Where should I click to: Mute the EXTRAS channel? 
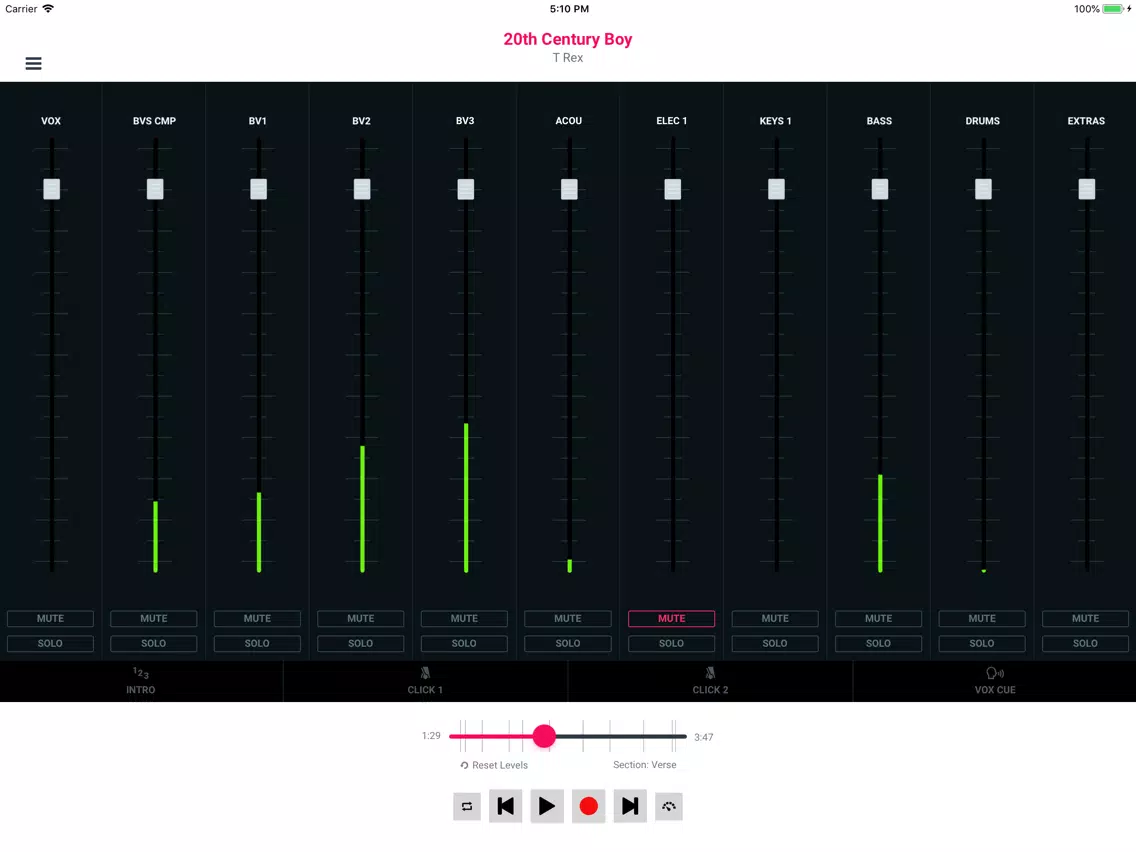click(1085, 619)
